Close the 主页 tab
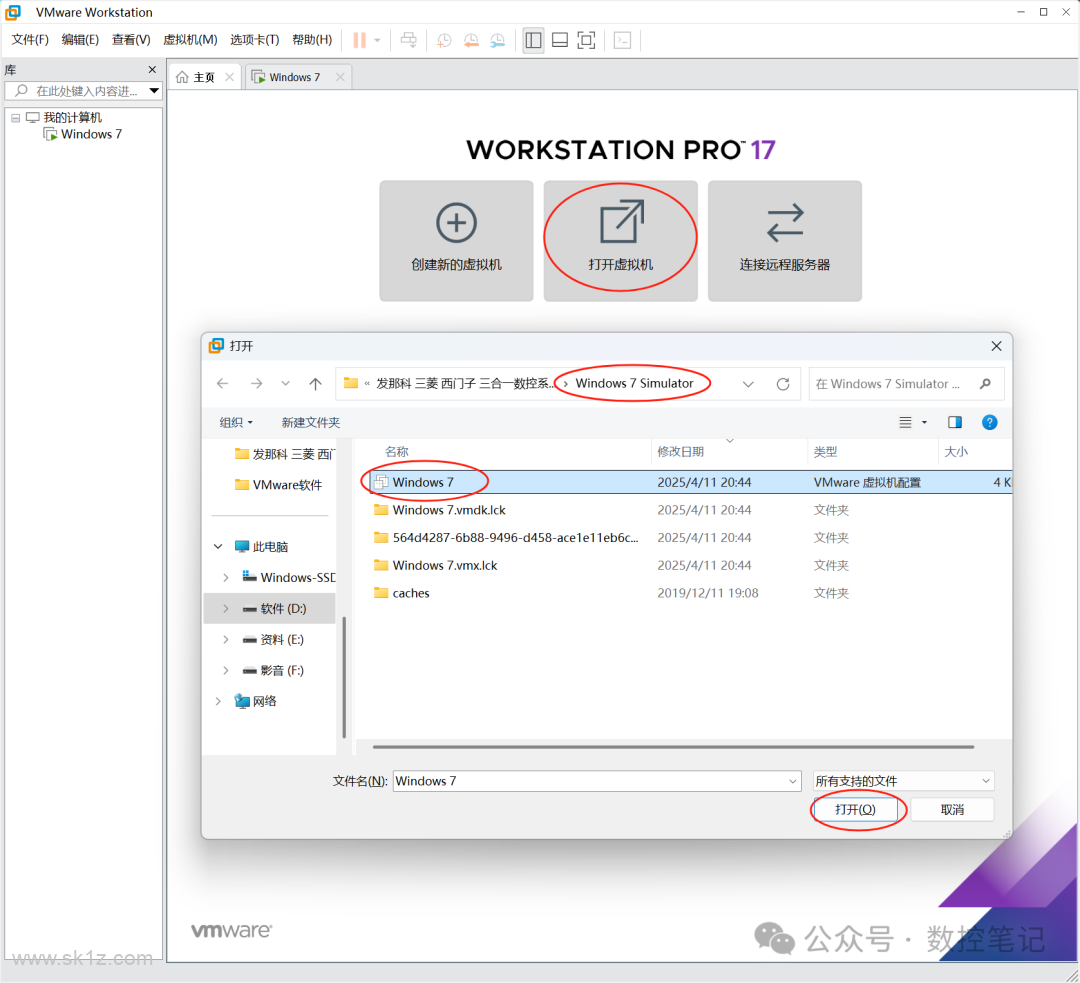The width and height of the screenshot is (1080, 983). point(229,77)
